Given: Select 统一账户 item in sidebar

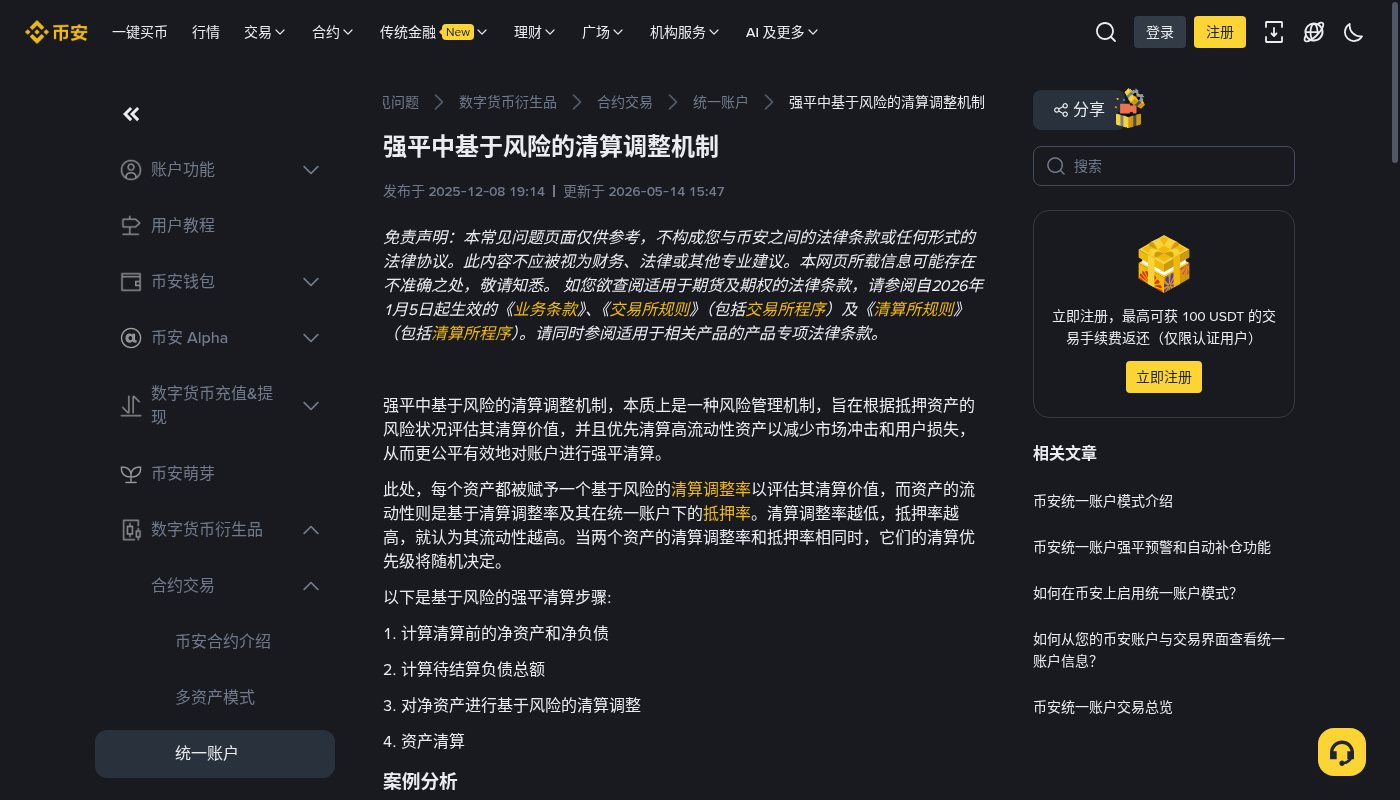Looking at the screenshot, I should (215, 754).
